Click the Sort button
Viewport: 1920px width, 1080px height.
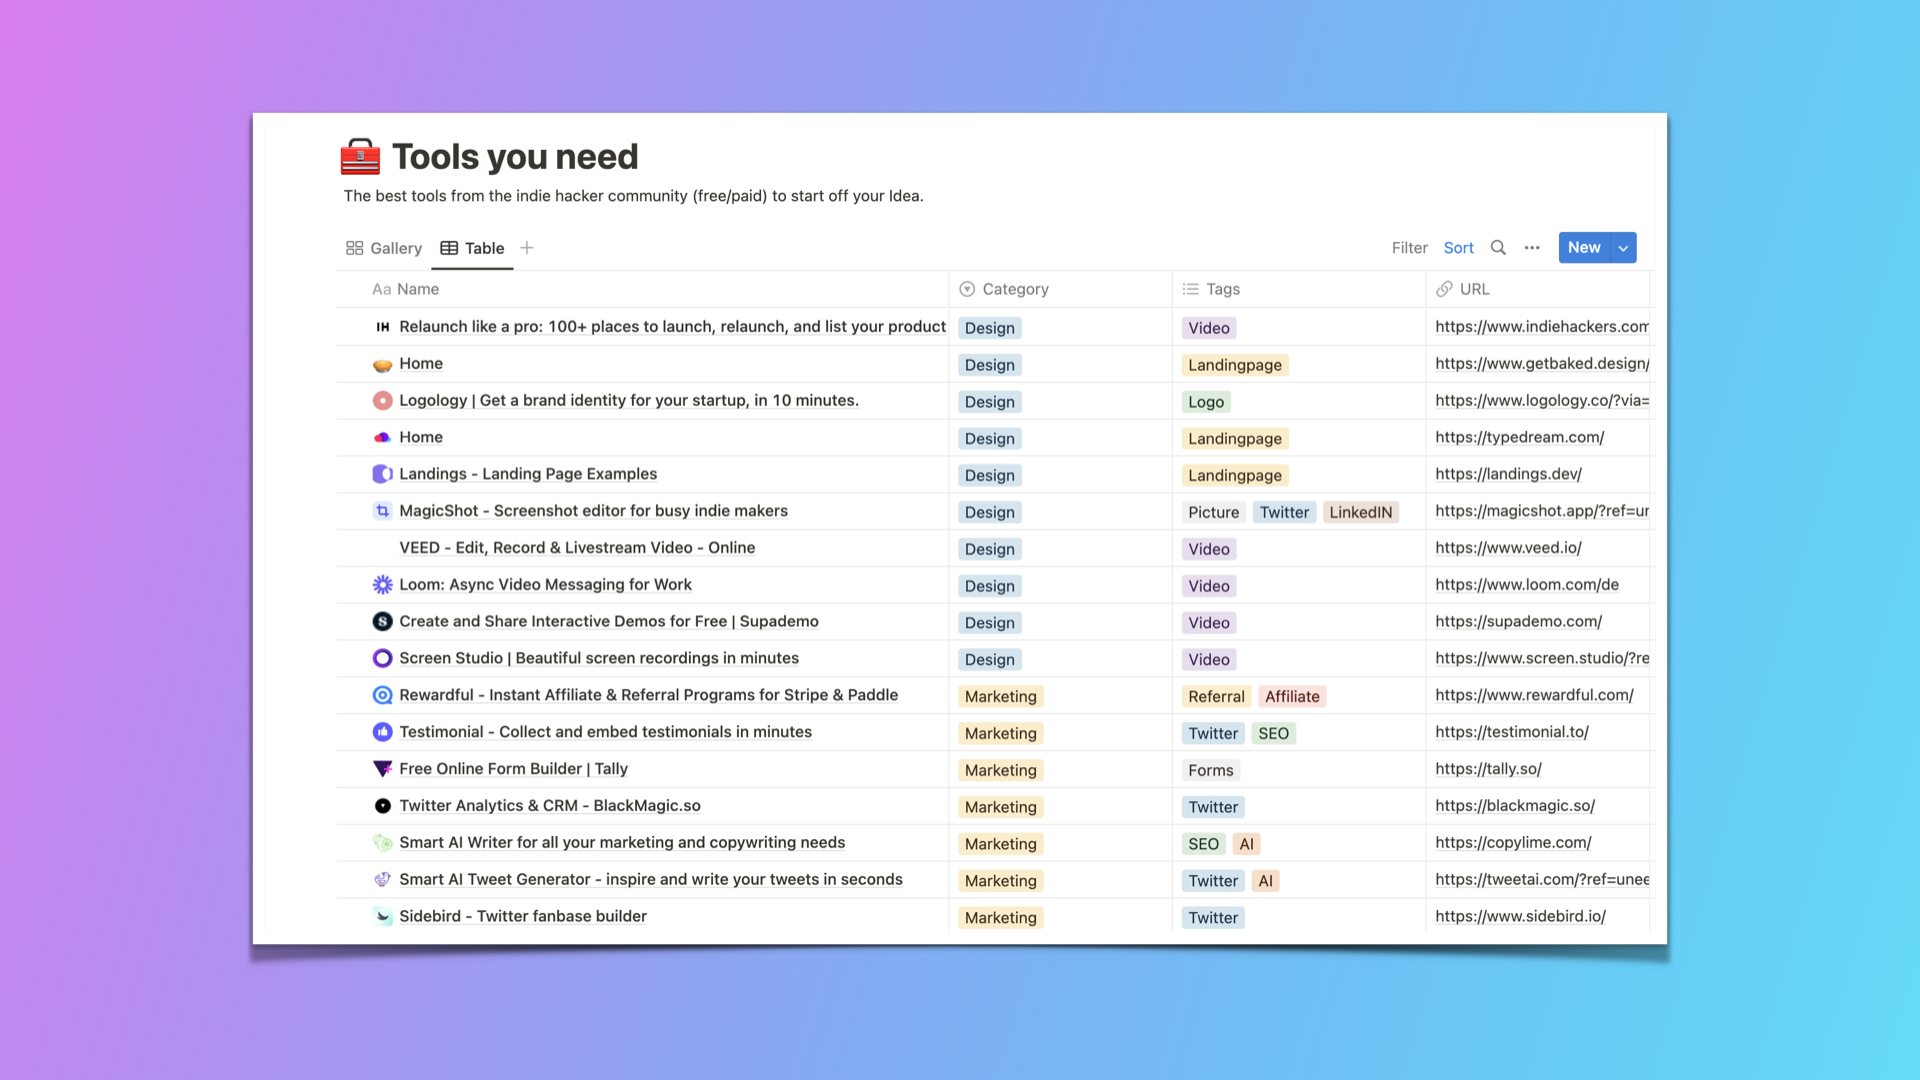click(x=1458, y=248)
